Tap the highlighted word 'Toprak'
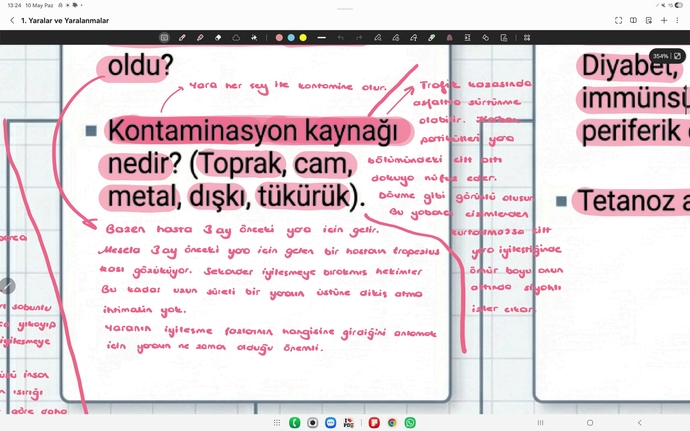 (242, 164)
